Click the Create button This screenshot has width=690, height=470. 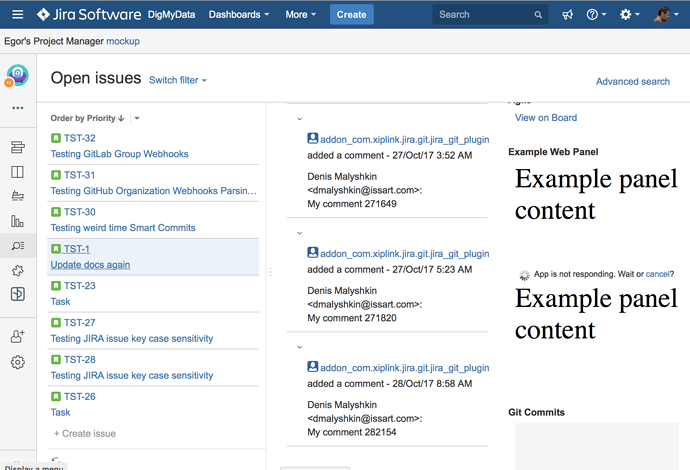(352, 15)
